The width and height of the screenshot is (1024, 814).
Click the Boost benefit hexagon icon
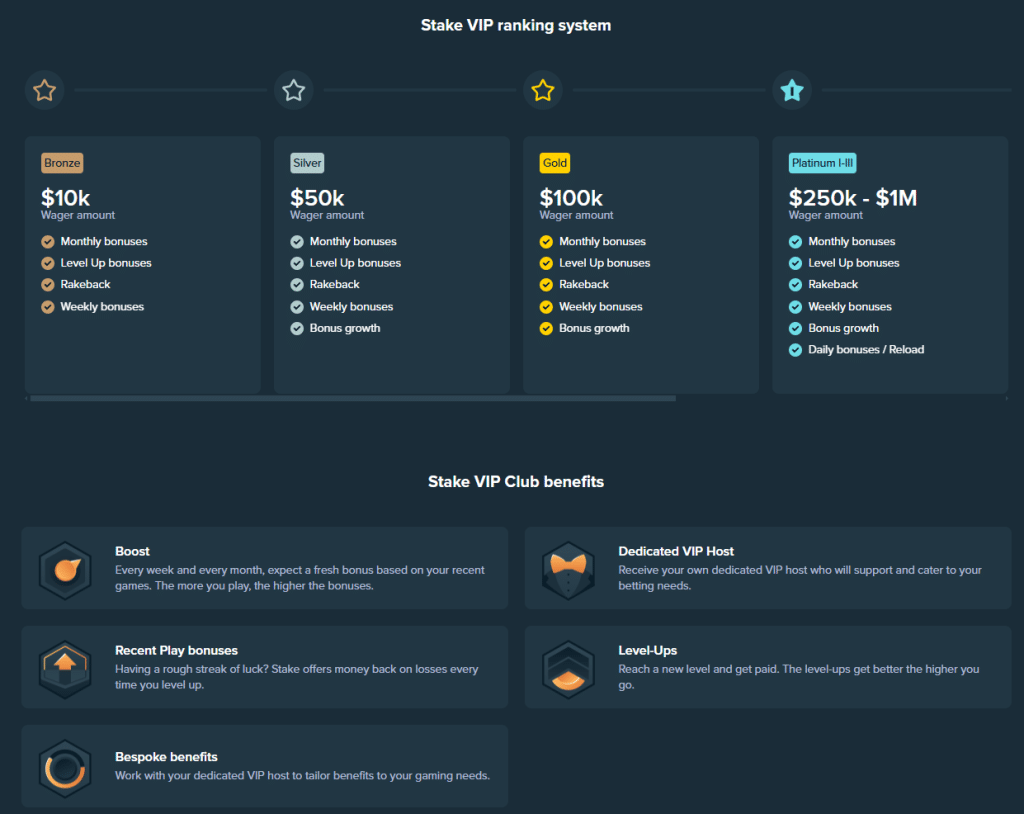pos(65,570)
